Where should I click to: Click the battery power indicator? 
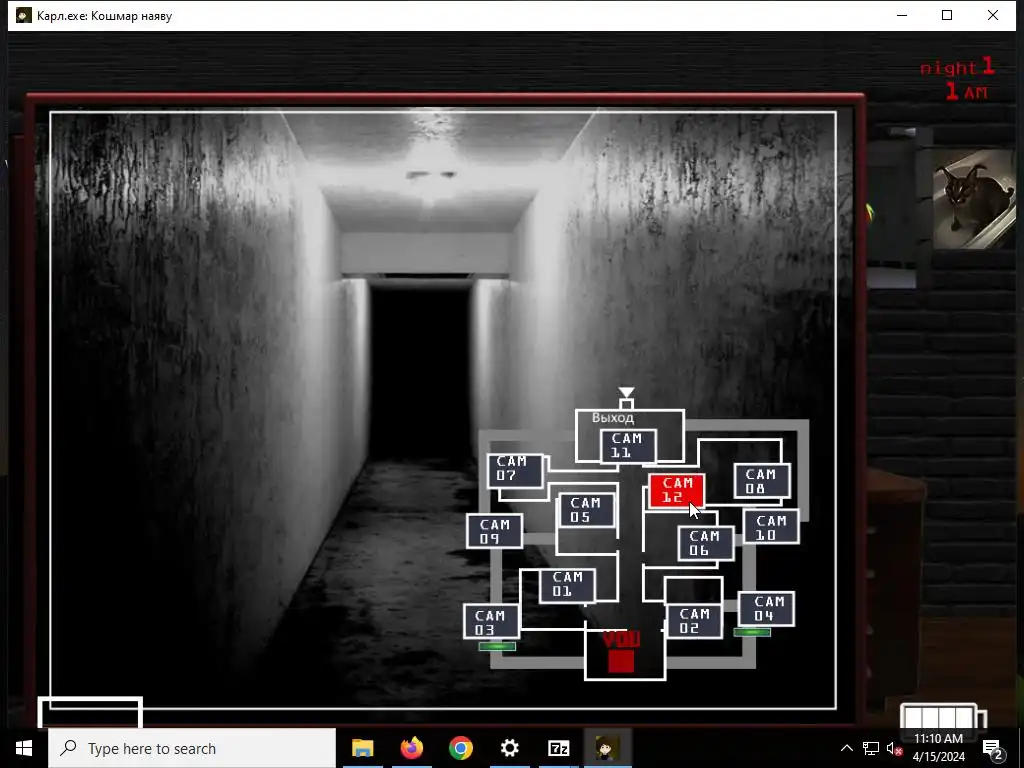pos(943,716)
